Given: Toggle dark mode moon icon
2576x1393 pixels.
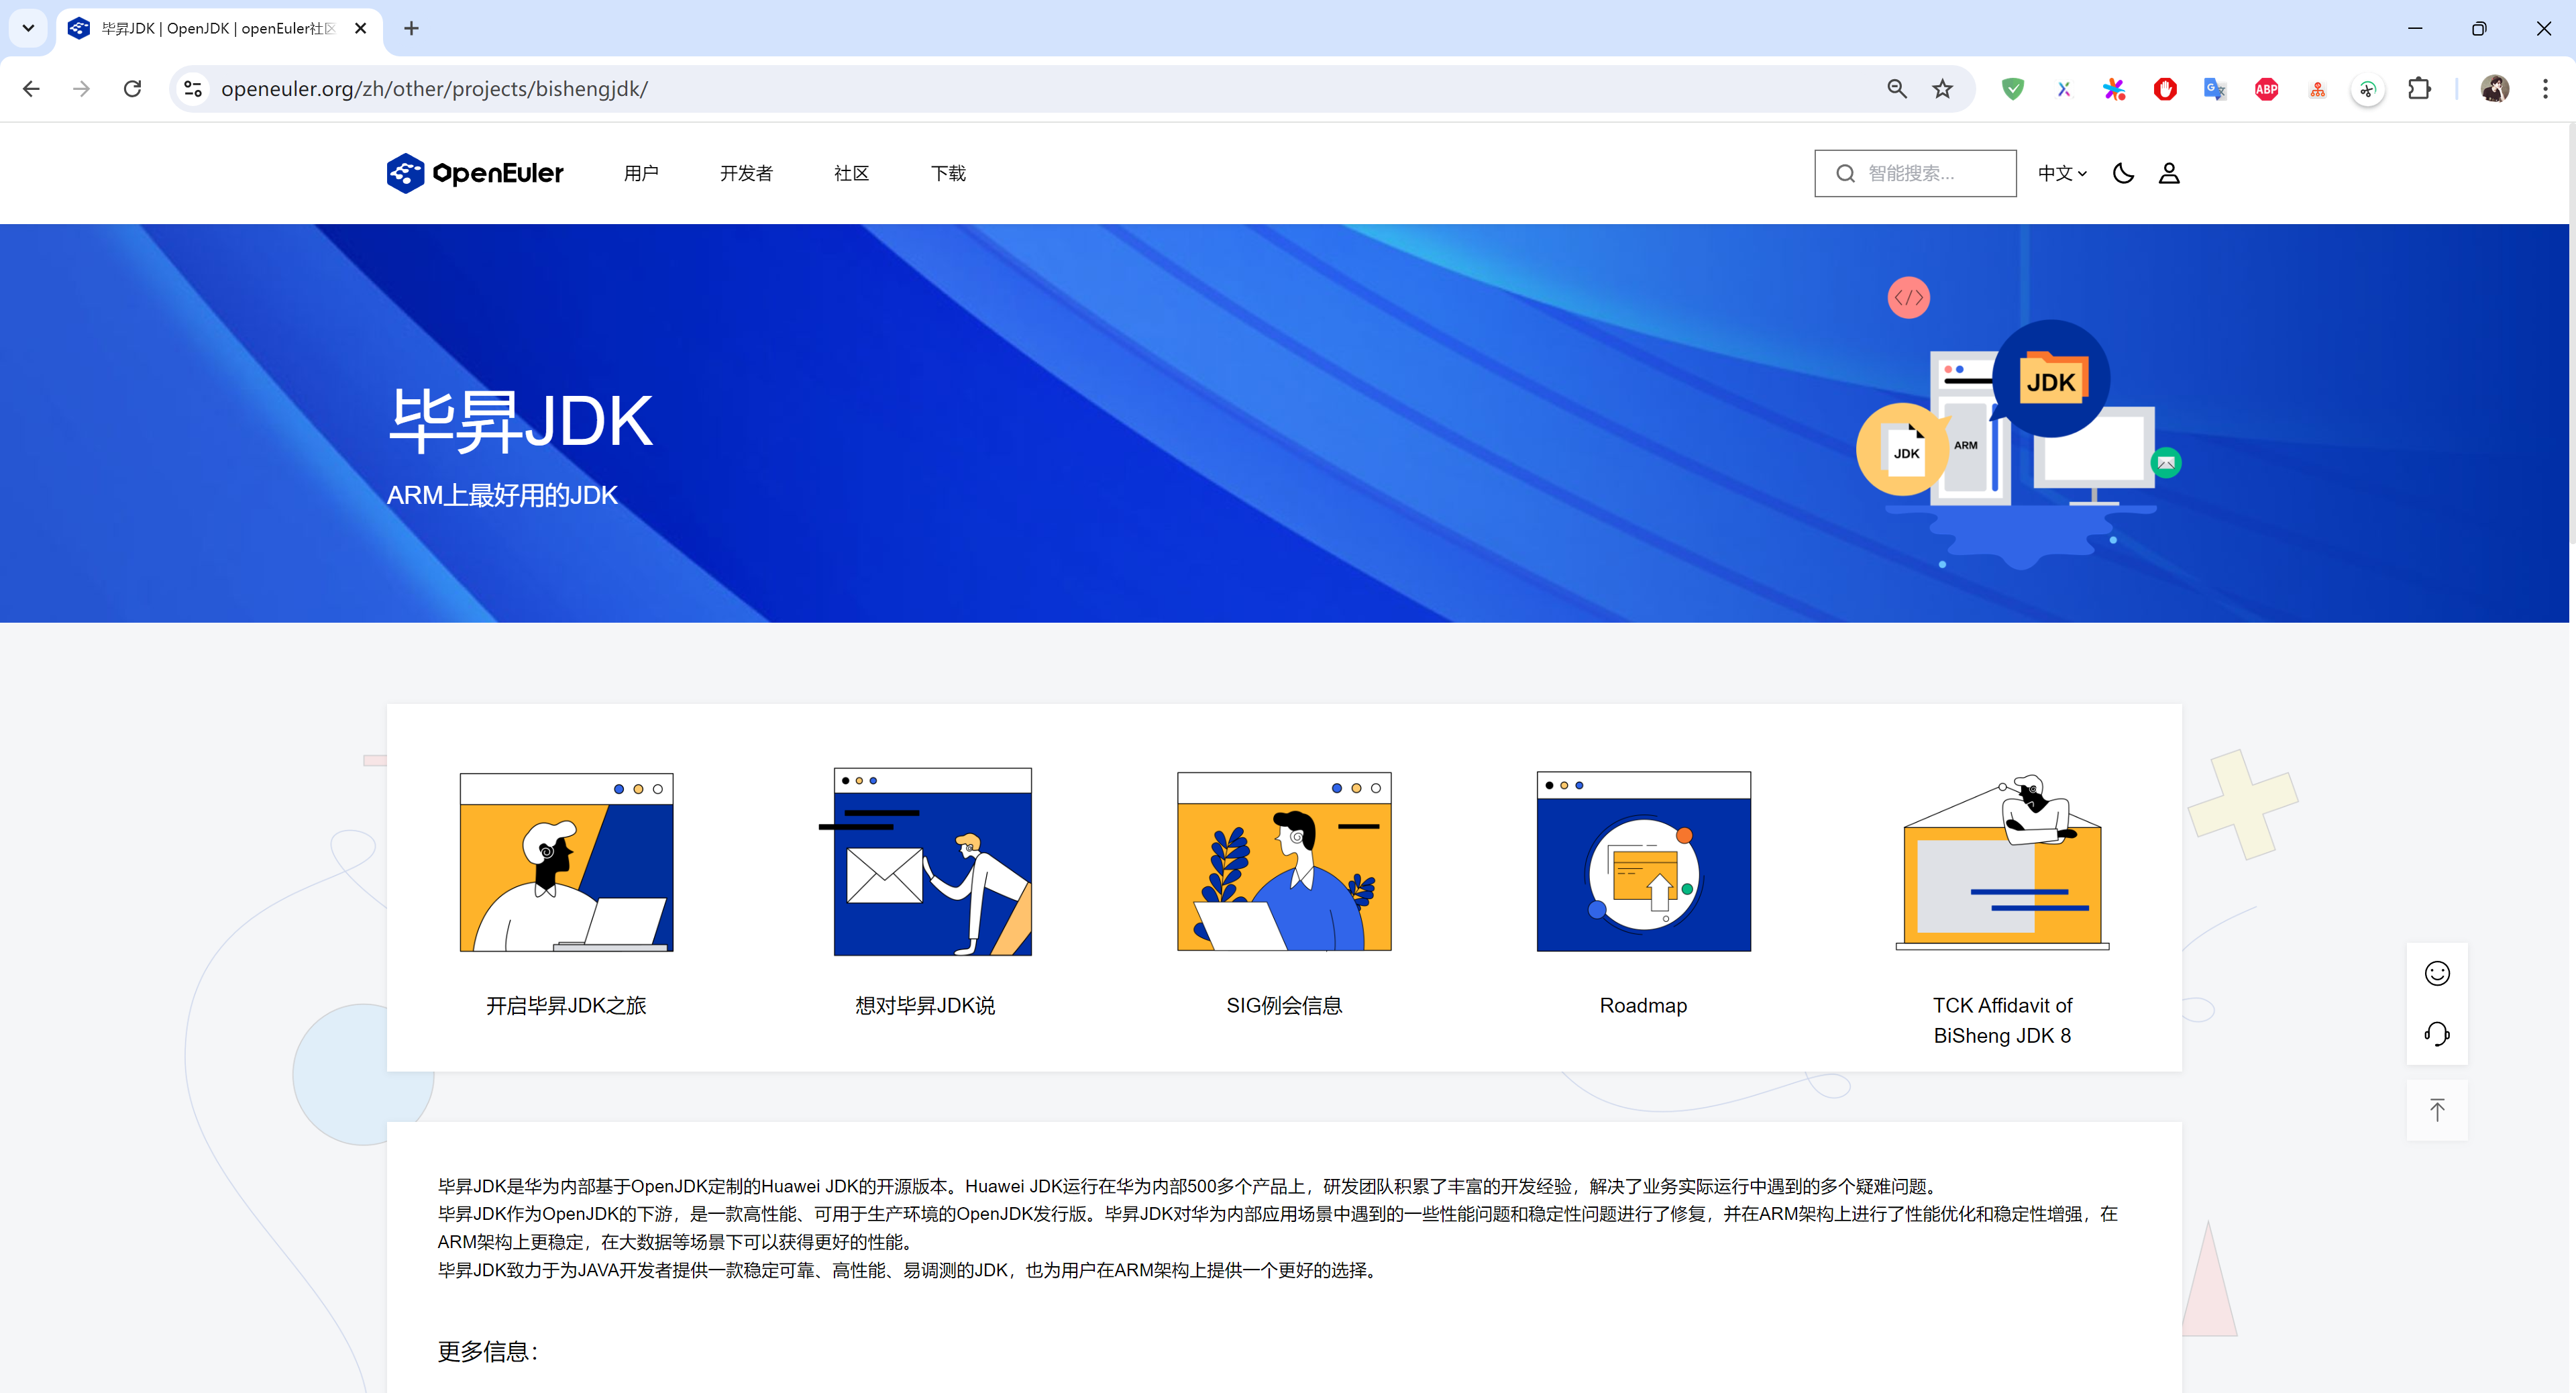Looking at the screenshot, I should click(2123, 173).
